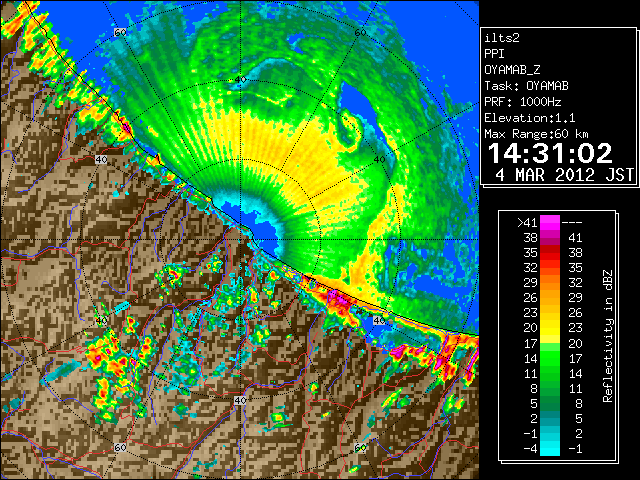Select the 'PPI' scan type text

coord(494,54)
